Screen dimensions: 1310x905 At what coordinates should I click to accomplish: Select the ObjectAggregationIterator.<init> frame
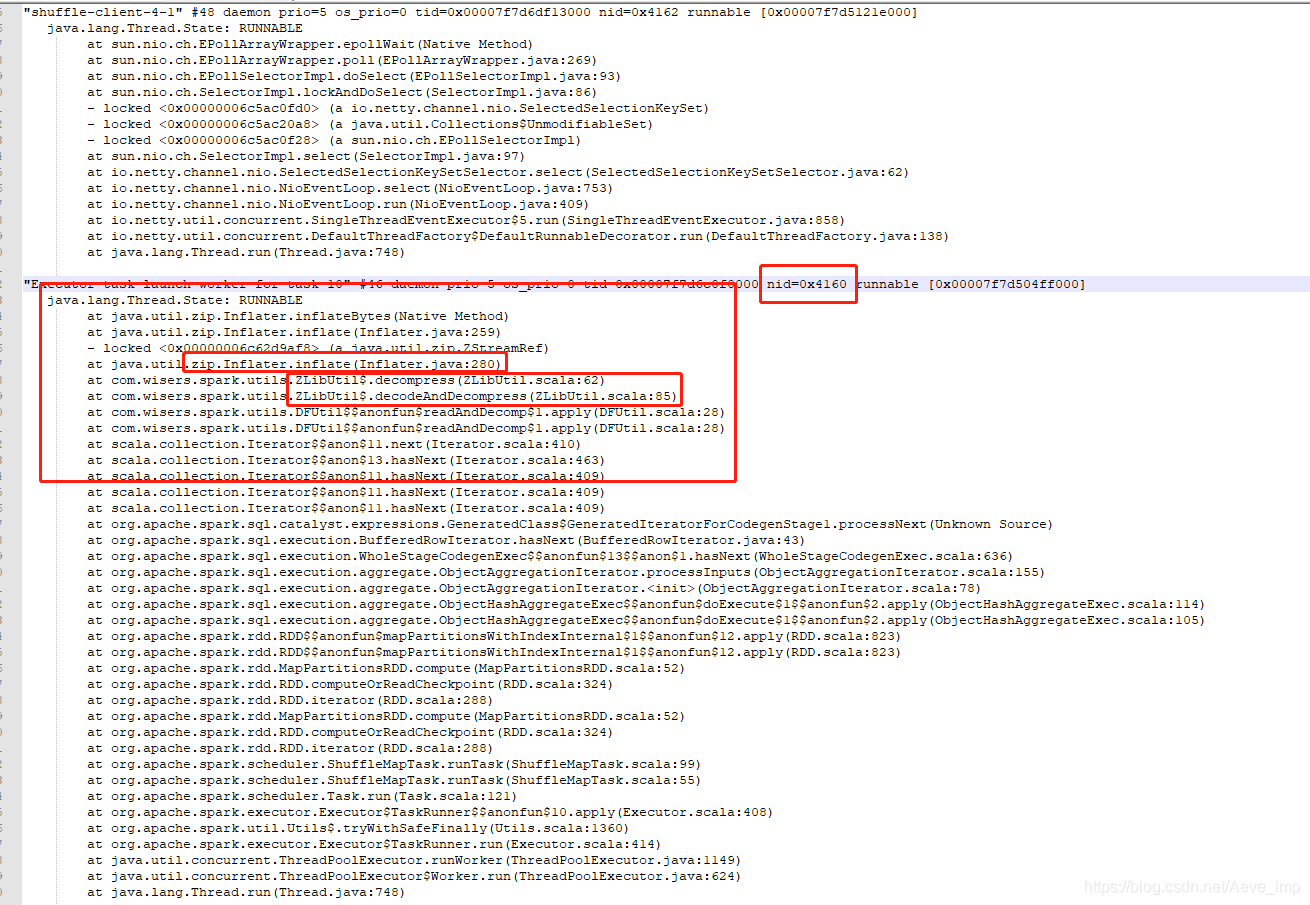pos(534,588)
